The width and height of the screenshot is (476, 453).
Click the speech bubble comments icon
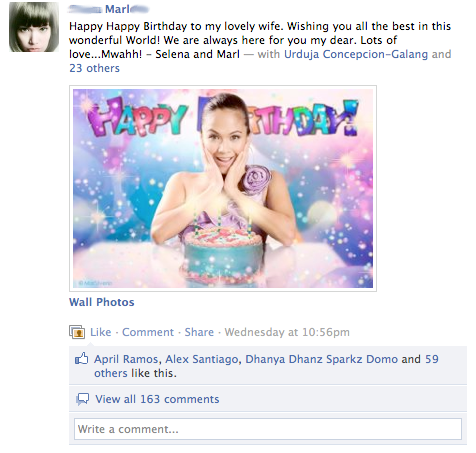click(83, 399)
